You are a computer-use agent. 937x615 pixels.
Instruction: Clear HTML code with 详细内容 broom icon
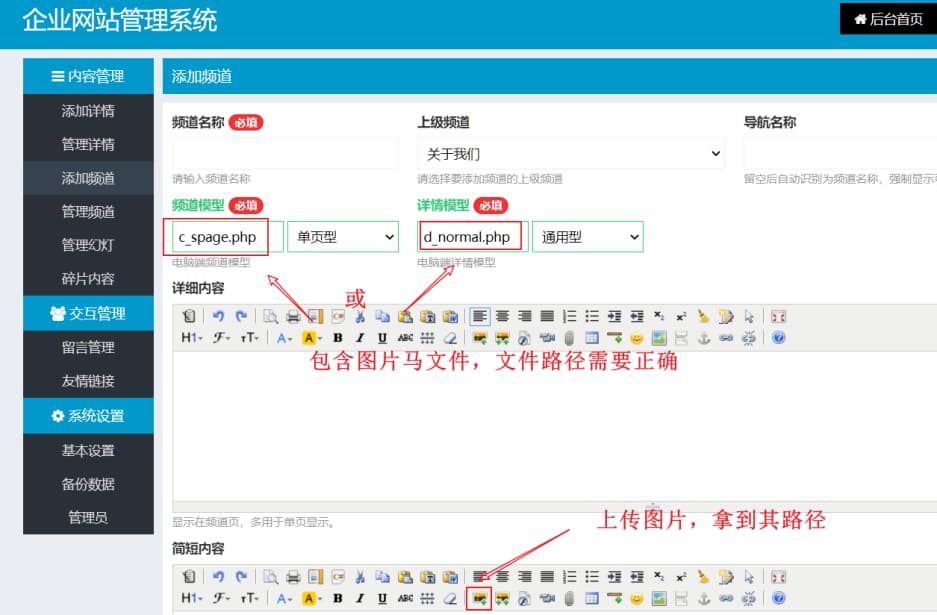(703, 316)
